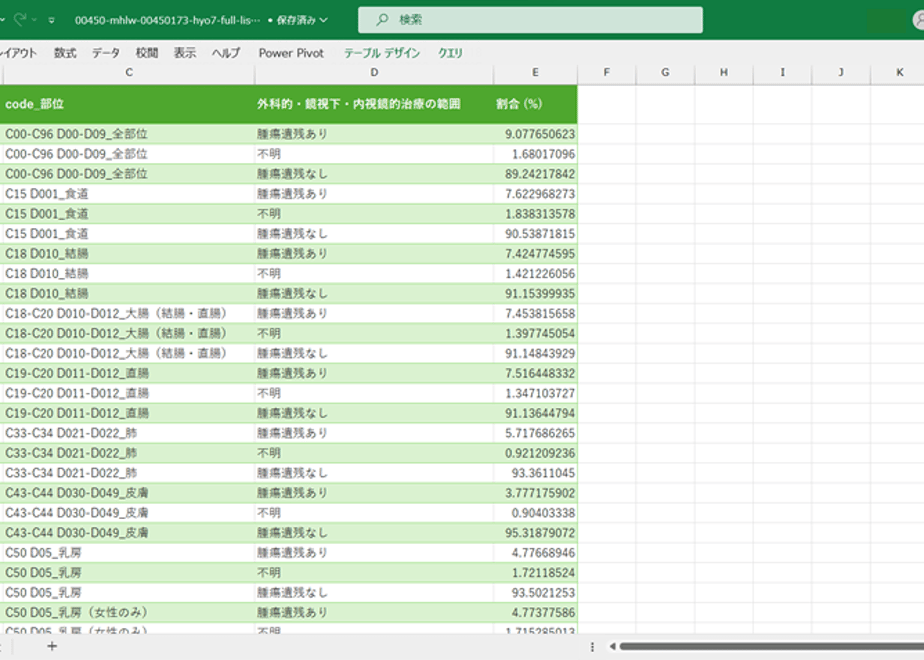Image resolution: width=924 pixels, height=660 pixels.
Task: Click 不明 cell in C43-C44 皮膚 row
Action: coord(374,513)
